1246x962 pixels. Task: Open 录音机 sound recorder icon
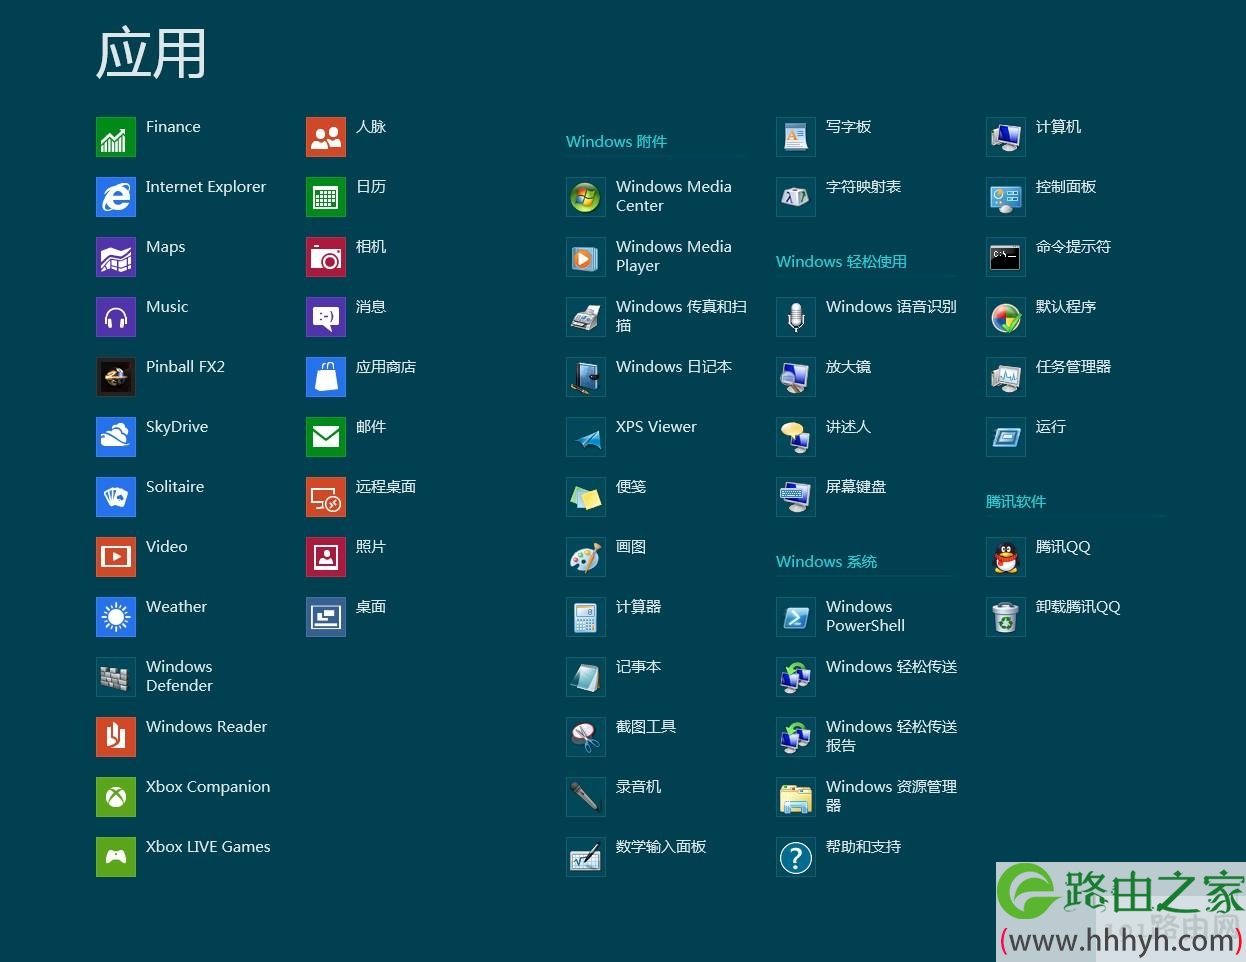pyautogui.click(x=586, y=797)
